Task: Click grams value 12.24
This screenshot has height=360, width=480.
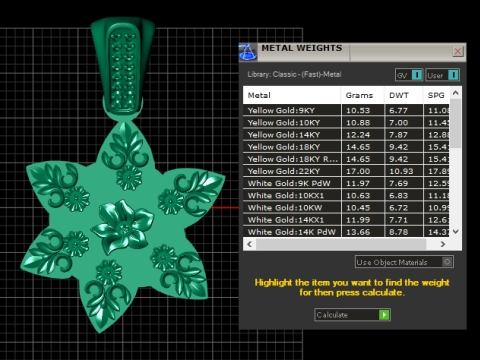Action: 358,135
